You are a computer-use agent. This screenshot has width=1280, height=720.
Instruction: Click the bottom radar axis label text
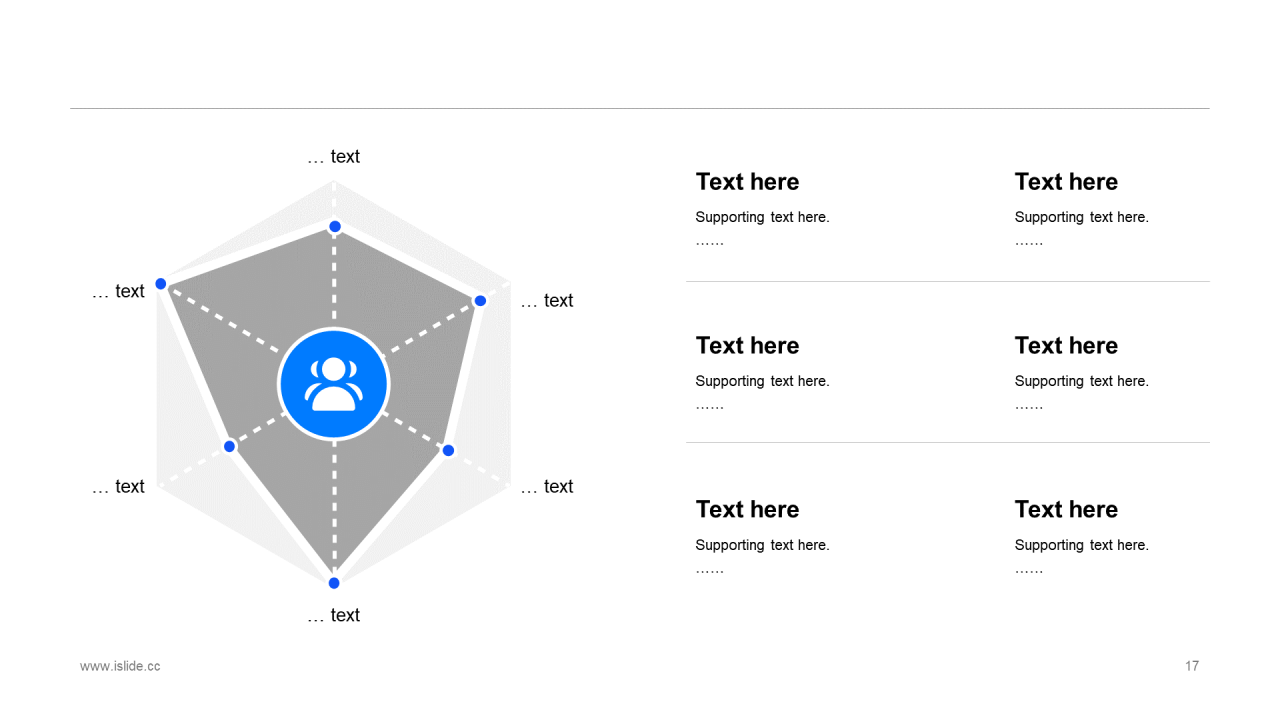[x=333, y=615]
